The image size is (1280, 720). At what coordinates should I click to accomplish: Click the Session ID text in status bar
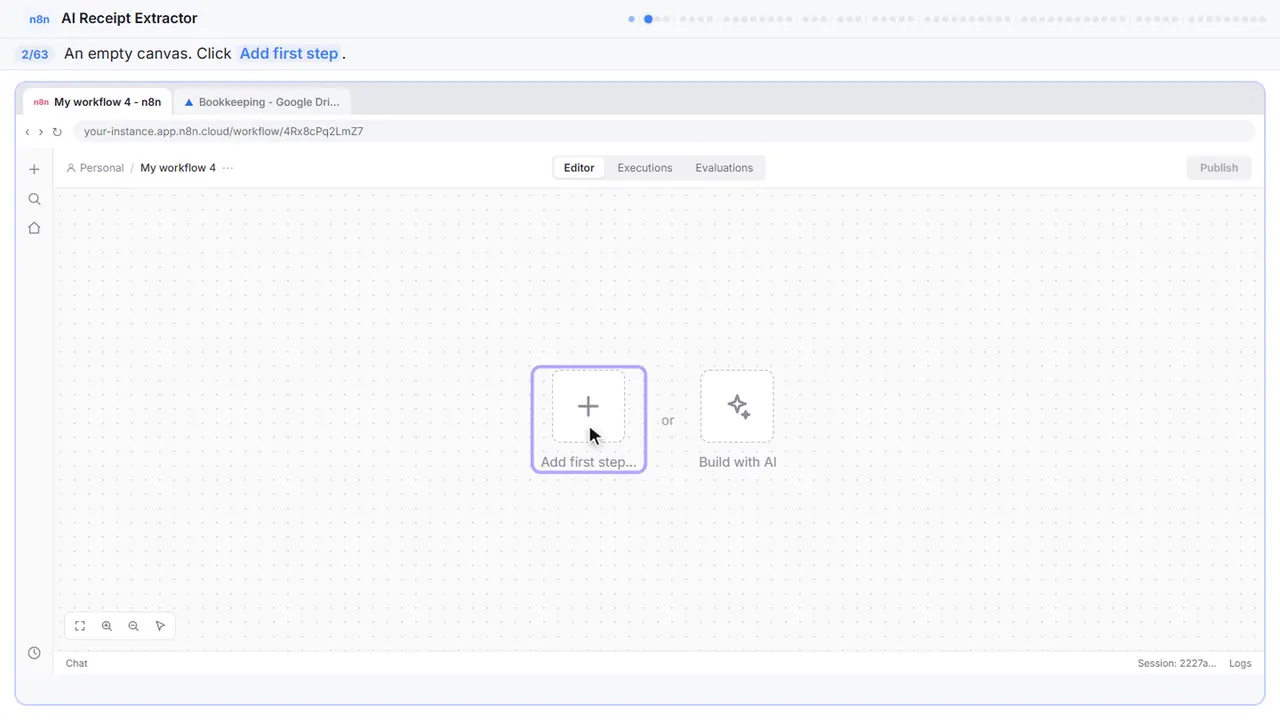pyautogui.click(x=1177, y=663)
